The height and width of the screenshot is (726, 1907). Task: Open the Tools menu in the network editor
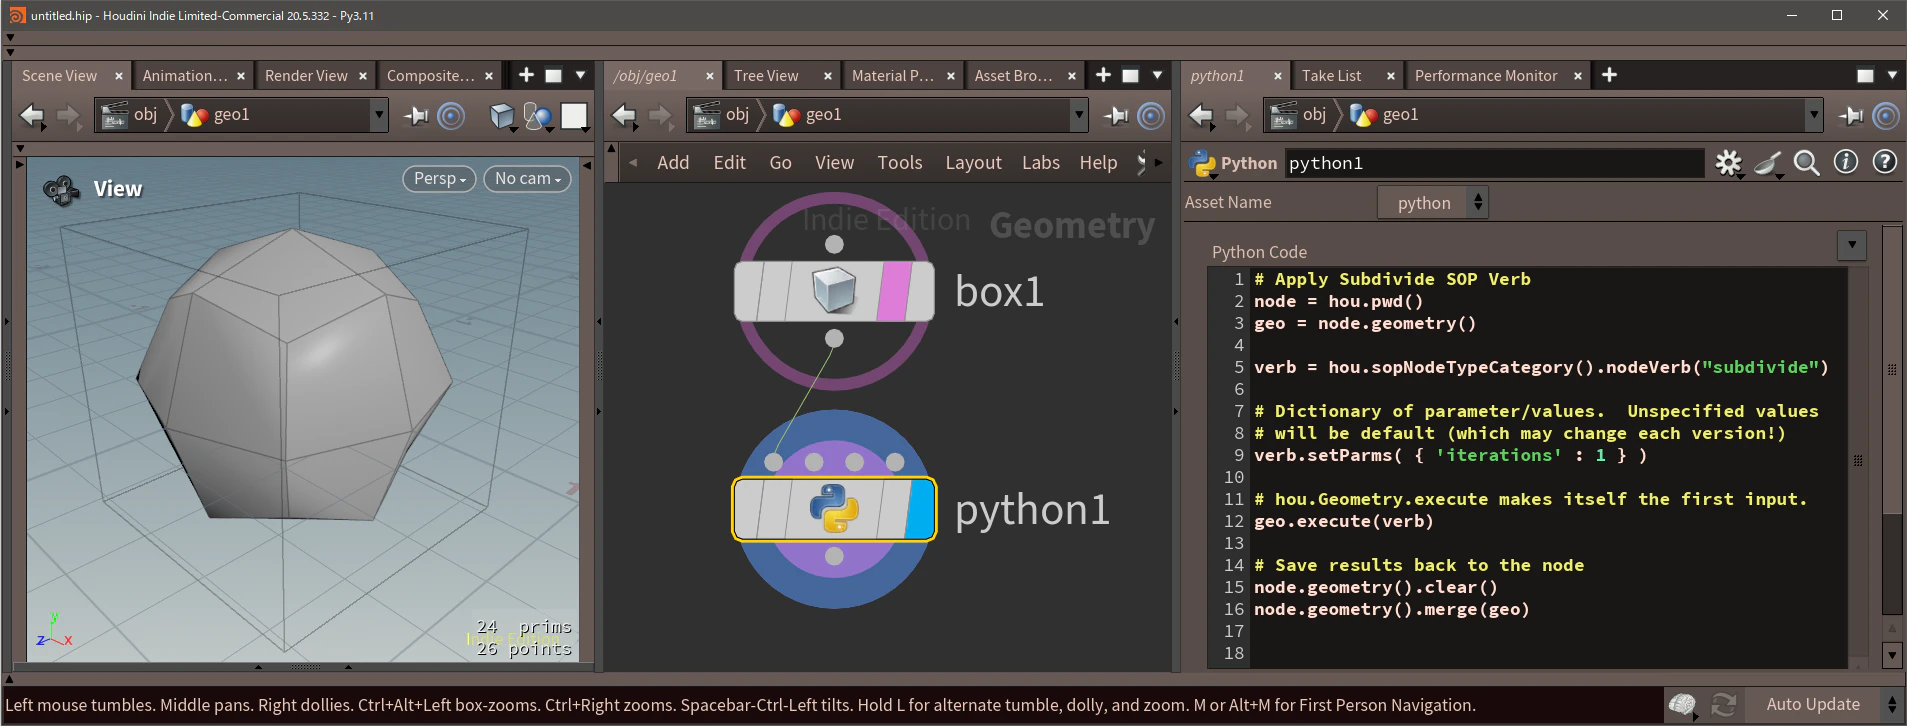tap(900, 163)
